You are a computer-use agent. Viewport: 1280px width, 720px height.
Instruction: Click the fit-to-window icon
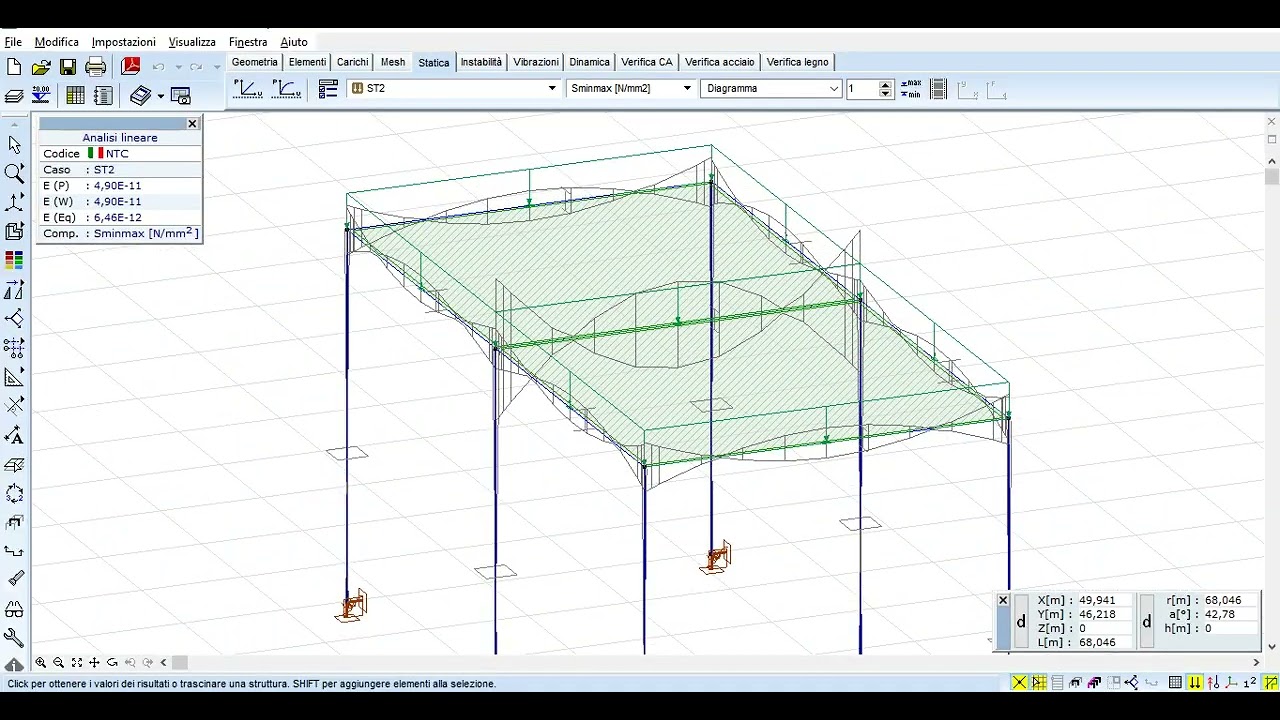tap(76, 663)
